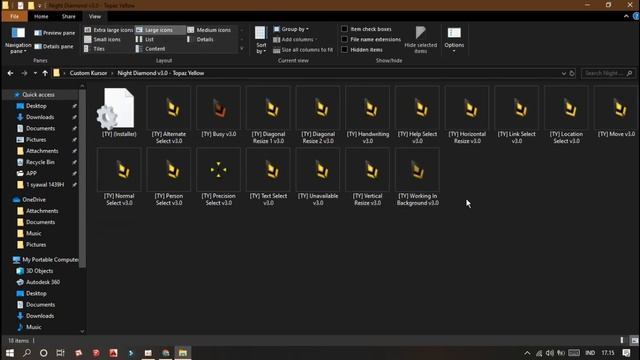This screenshot has width=640, height=360.
Task: Go back with the Back arrow
Action: 11,73
